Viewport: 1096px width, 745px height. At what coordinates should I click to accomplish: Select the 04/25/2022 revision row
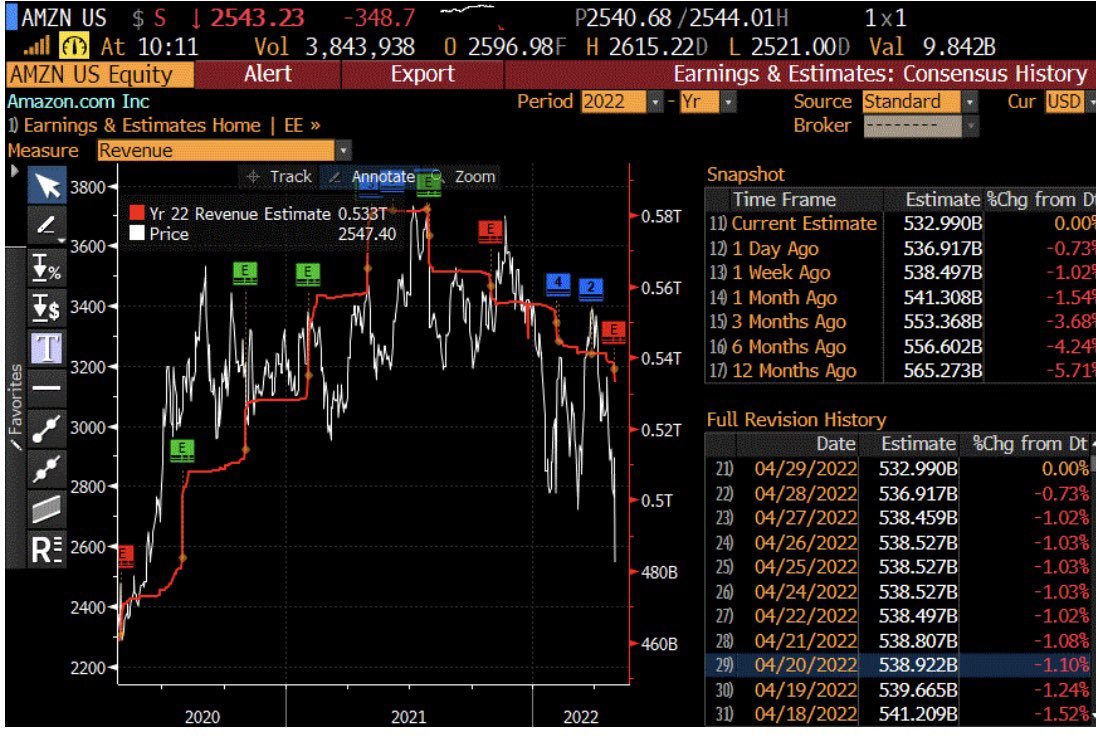click(897, 566)
